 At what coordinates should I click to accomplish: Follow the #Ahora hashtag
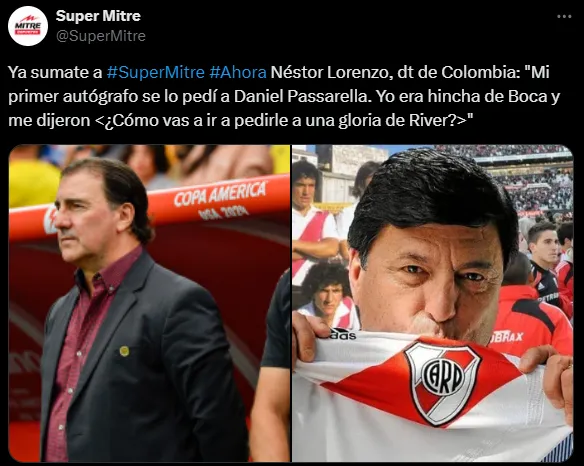coord(238,72)
